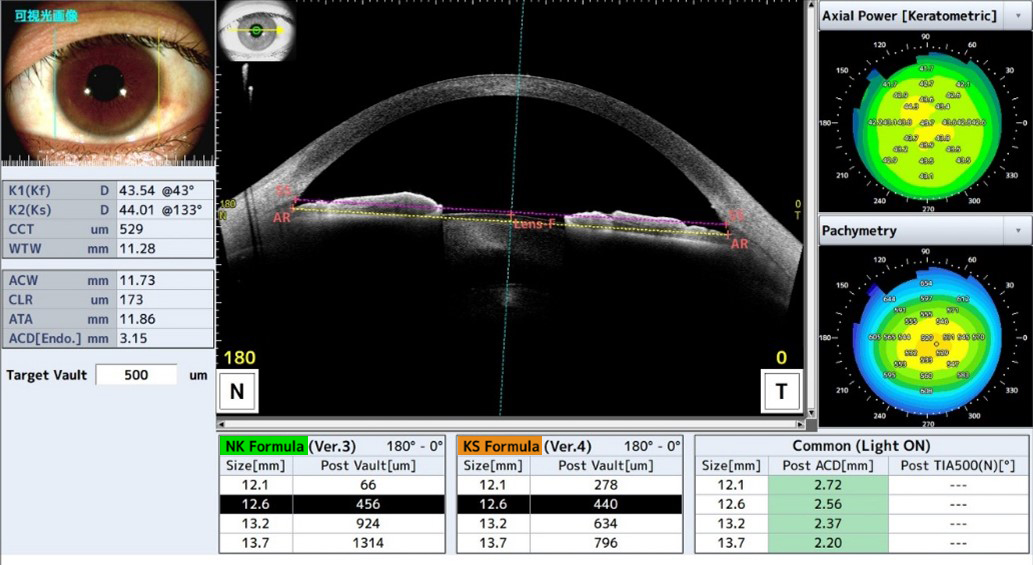Screen dimensions: 1033x565
Task: Click the K1(Kf) value 43.54
Action: [x=137, y=190]
